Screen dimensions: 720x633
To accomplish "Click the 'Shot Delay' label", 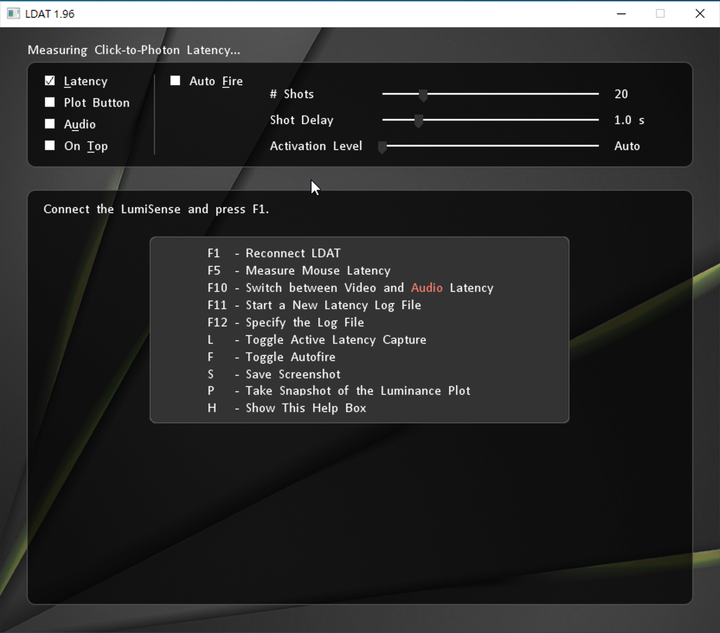I will (x=302, y=120).
